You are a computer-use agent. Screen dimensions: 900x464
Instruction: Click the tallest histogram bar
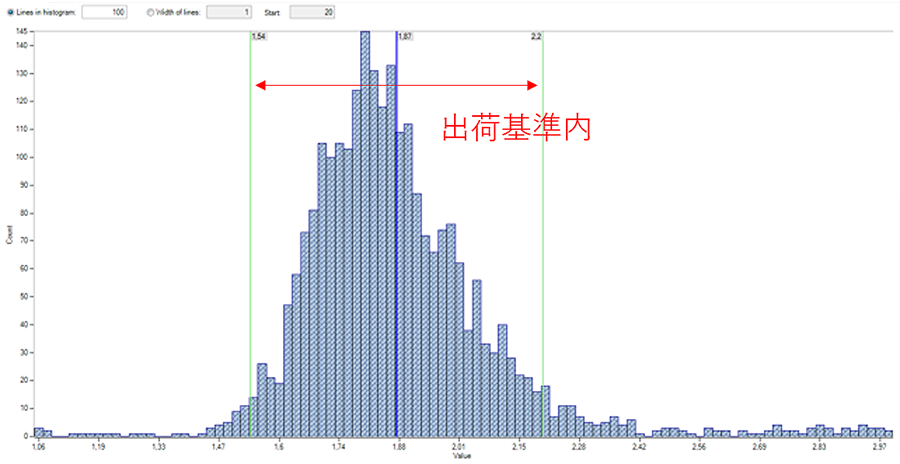click(x=365, y=233)
